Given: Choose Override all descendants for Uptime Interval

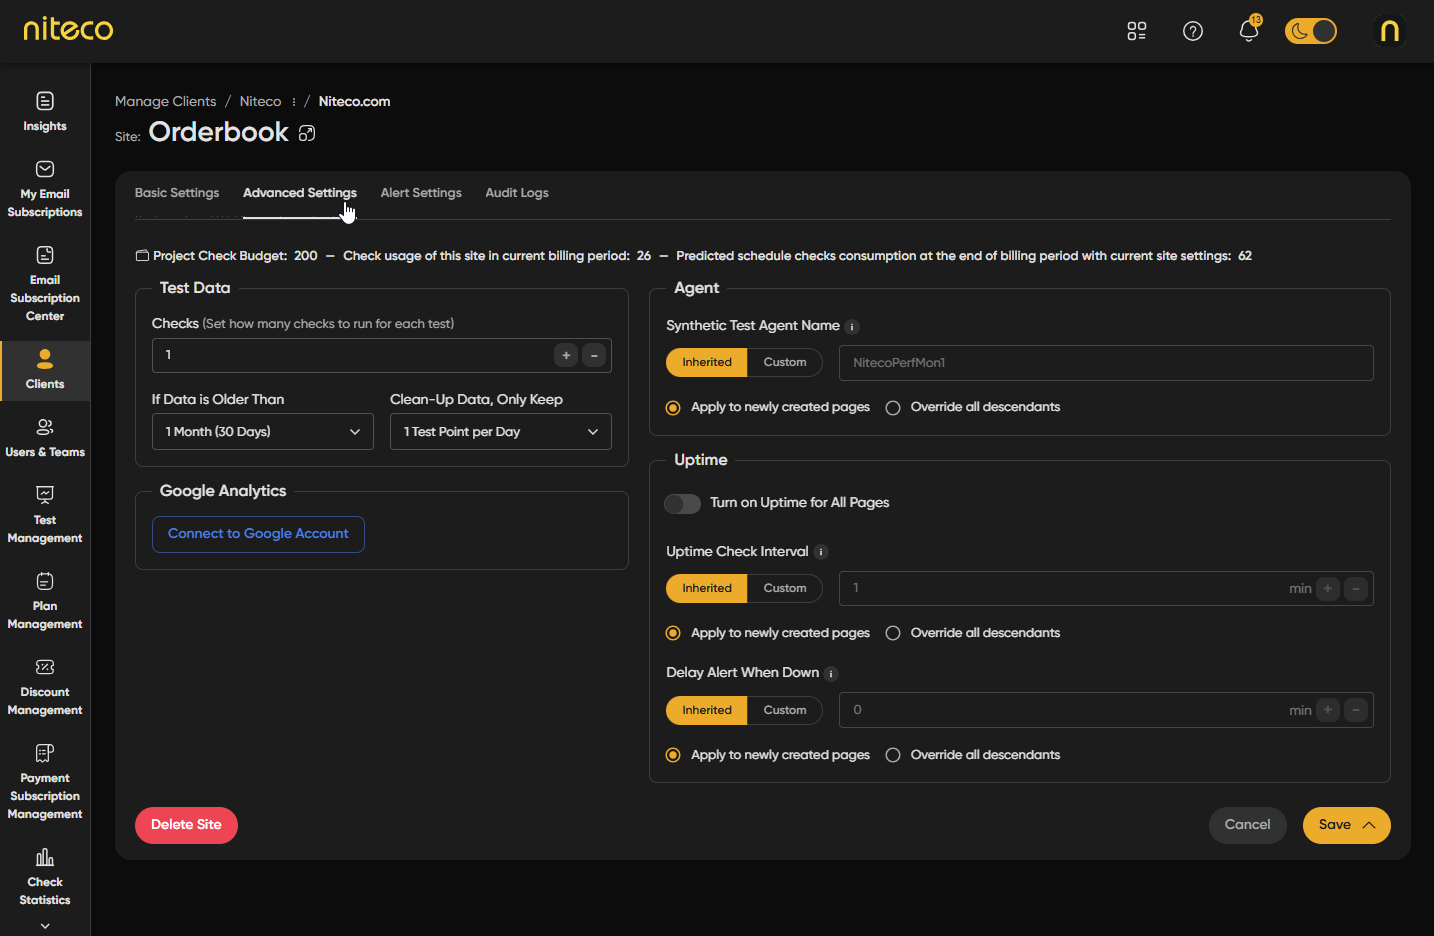Looking at the screenshot, I should 893,634.
